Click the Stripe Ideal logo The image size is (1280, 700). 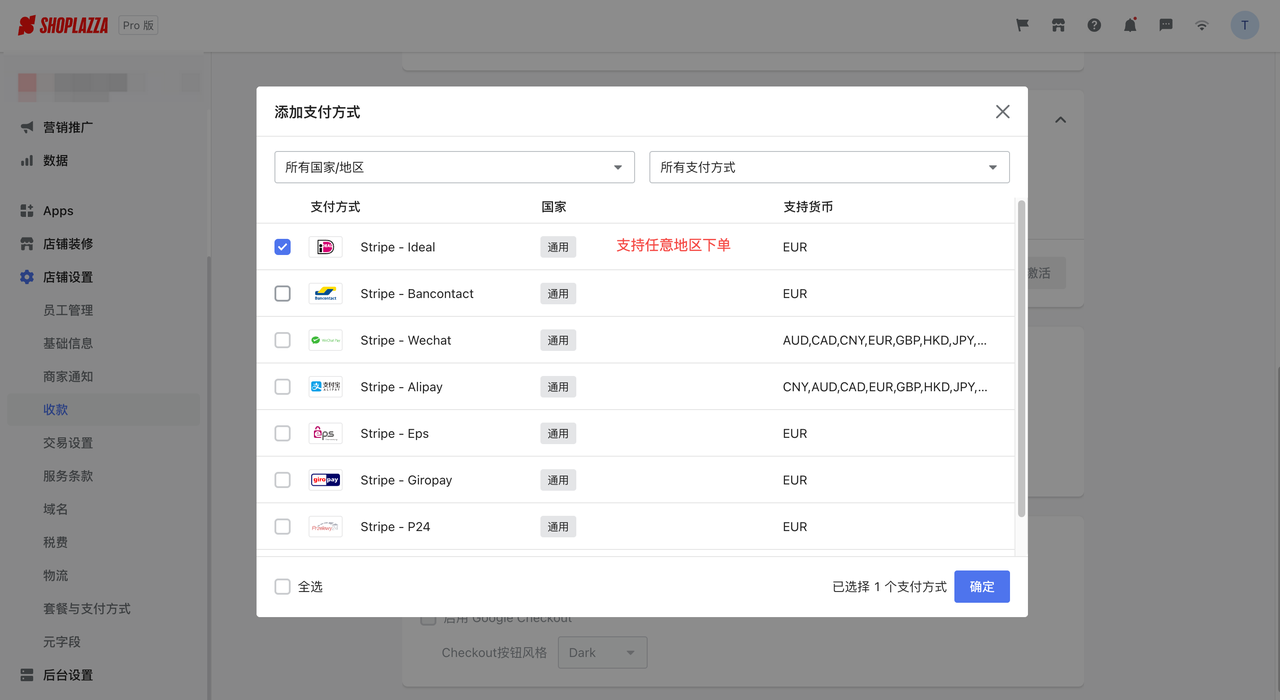[325, 247]
